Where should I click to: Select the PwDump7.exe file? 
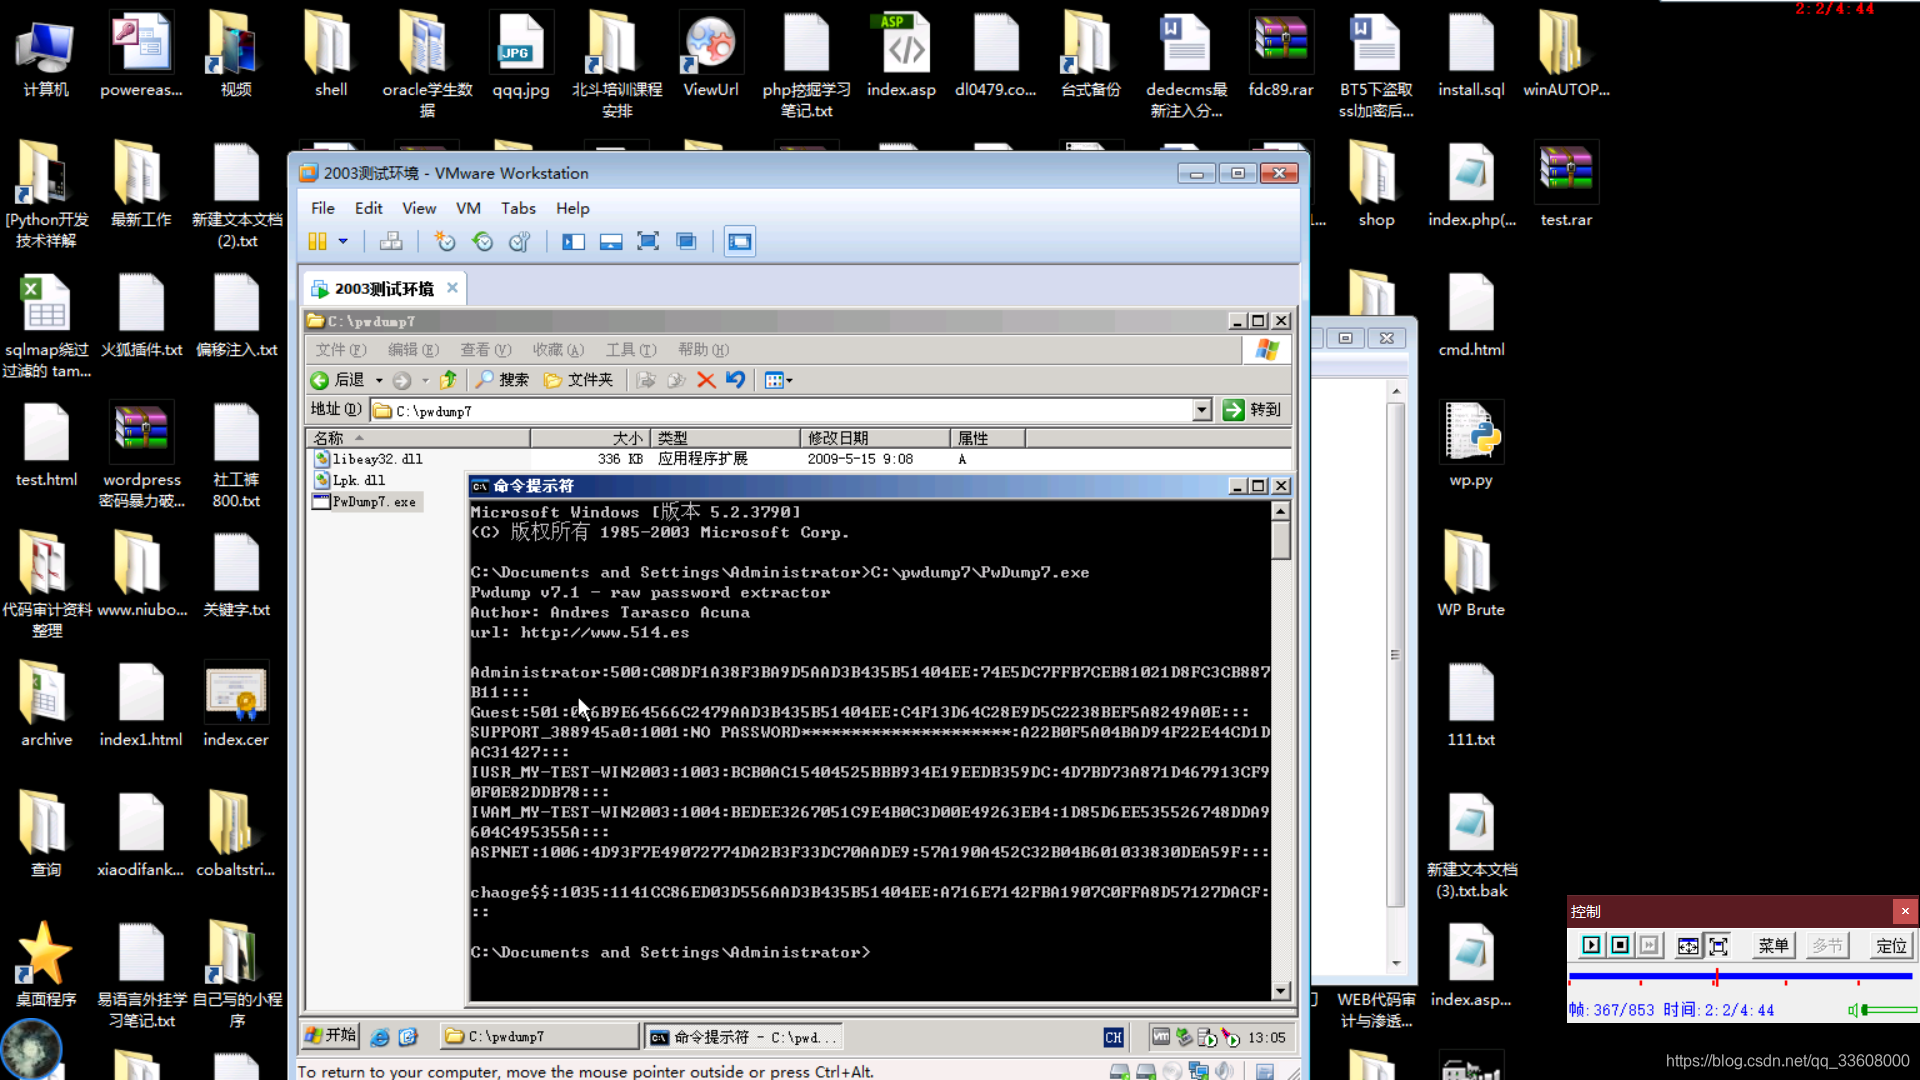(366, 502)
